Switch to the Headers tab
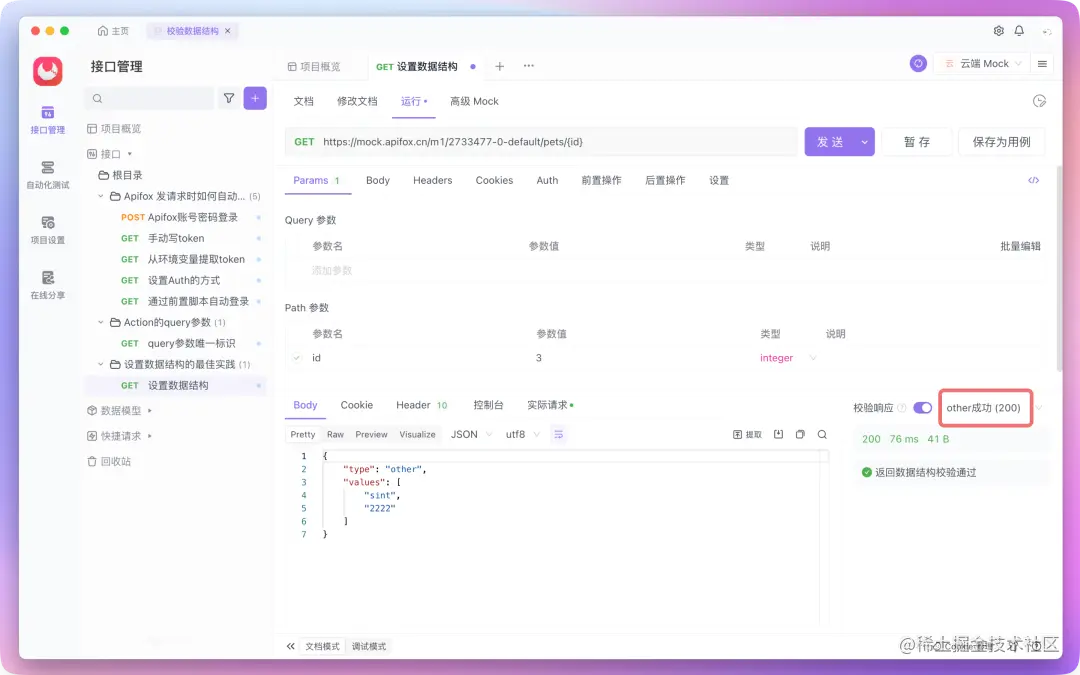This screenshot has width=1080, height=675. pos(432,180)
